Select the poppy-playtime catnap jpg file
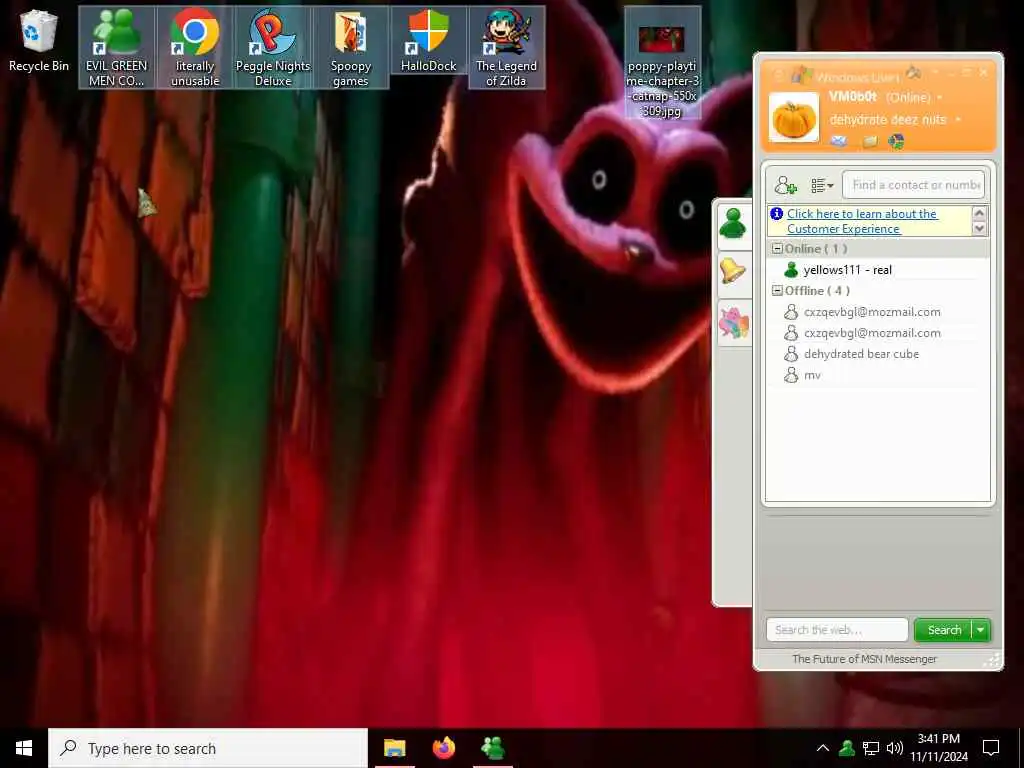 pos(662,63)
